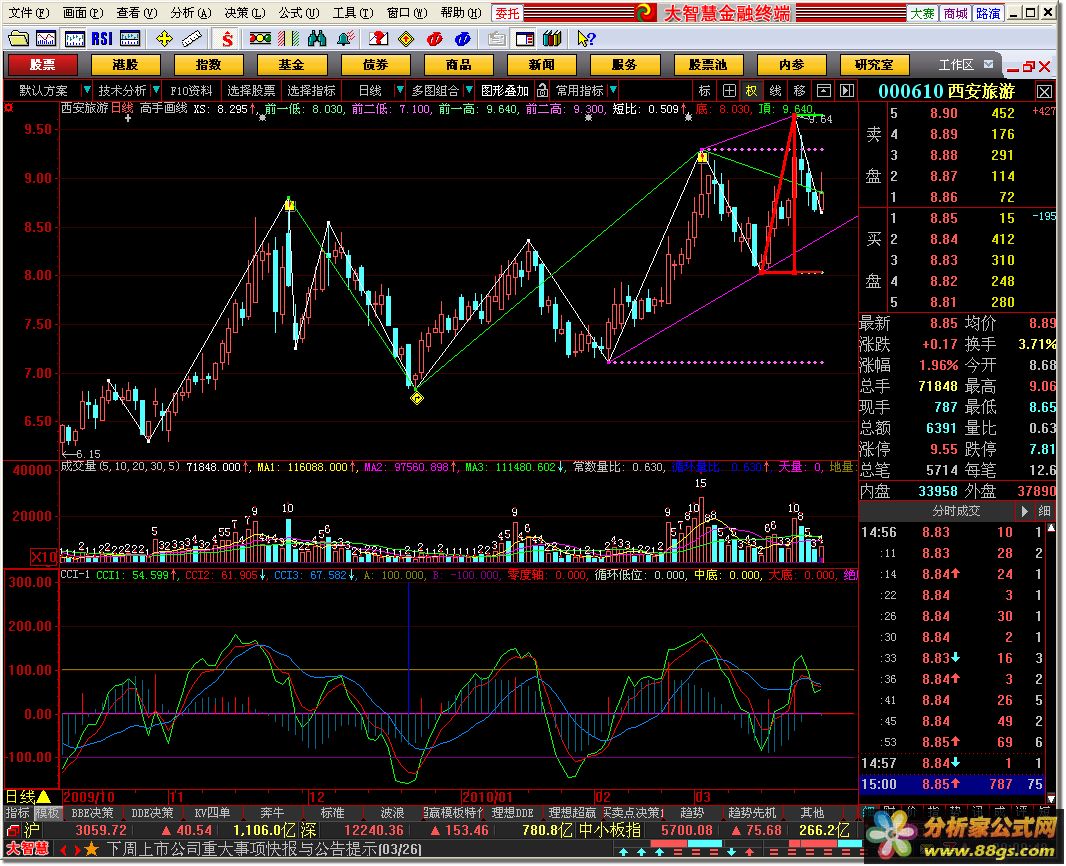Open the 常用指标 dropdown arrow
The width and height of the screenshot is (1066, 866).
pos(613,90)
